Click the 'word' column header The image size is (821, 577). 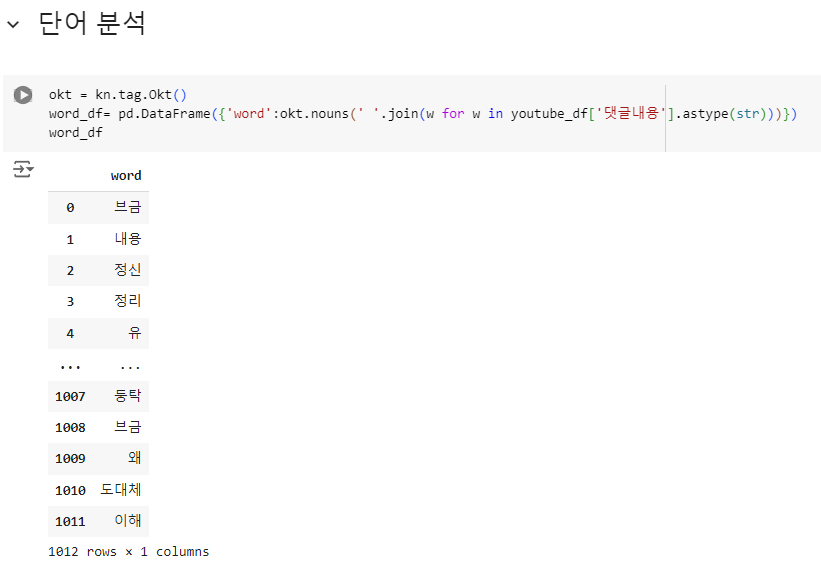tap(126, 175)
